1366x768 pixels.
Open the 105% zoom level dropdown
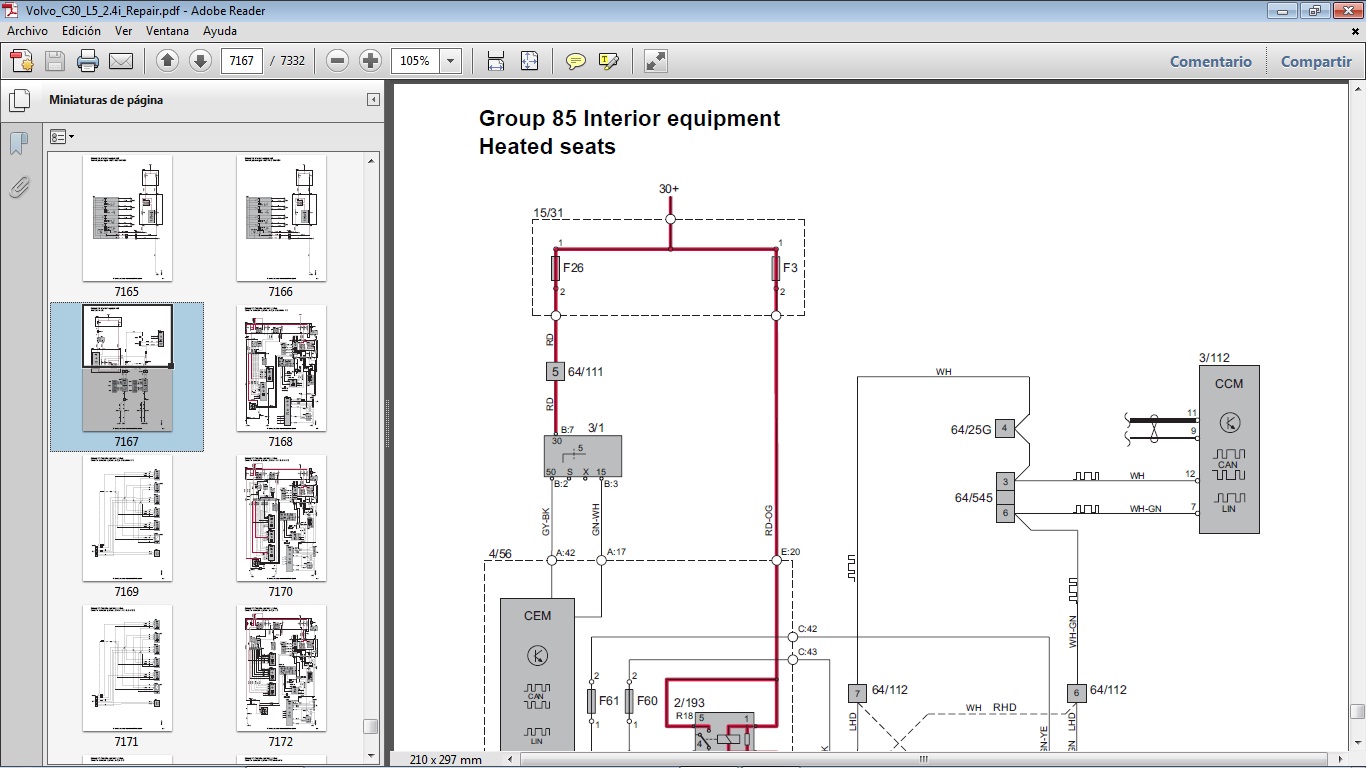(x=450, y=60)
